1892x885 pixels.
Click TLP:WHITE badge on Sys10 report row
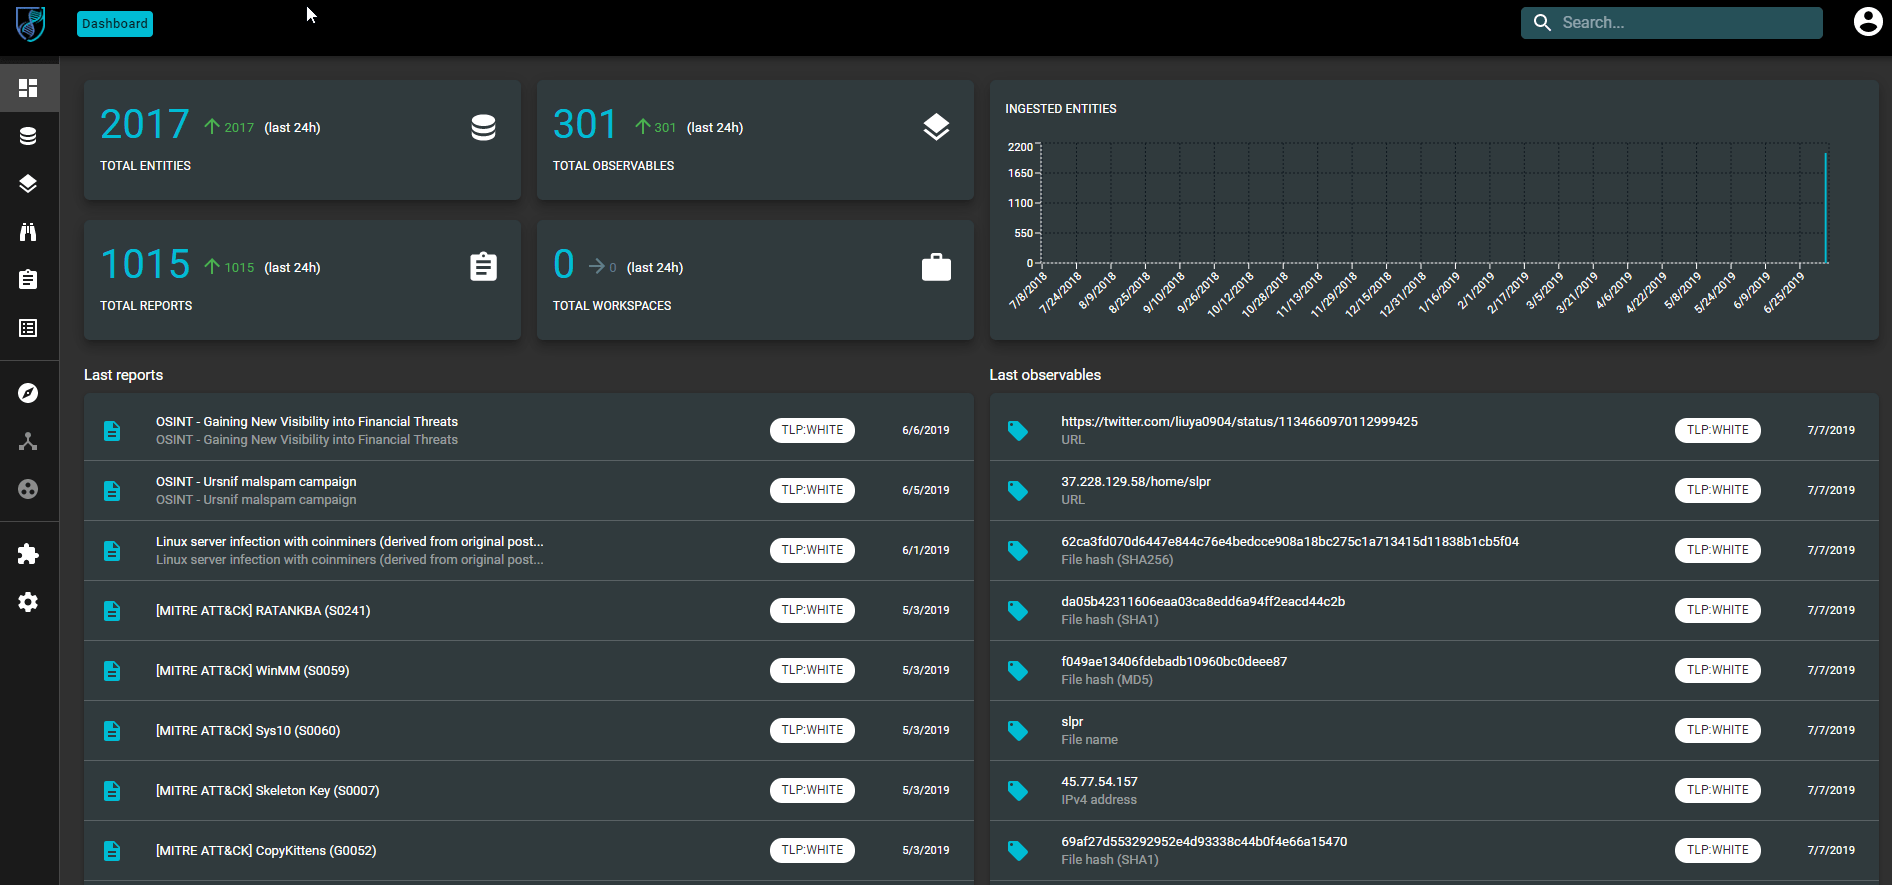point(812,730)
